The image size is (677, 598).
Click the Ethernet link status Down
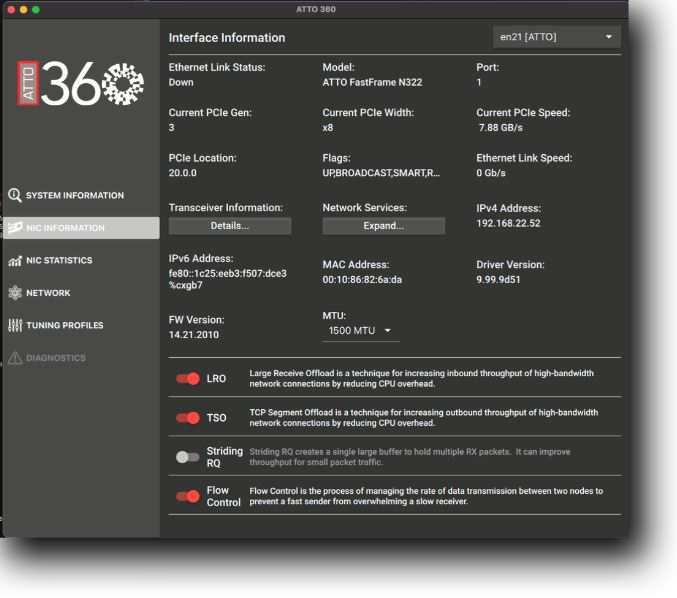point(181,82)
